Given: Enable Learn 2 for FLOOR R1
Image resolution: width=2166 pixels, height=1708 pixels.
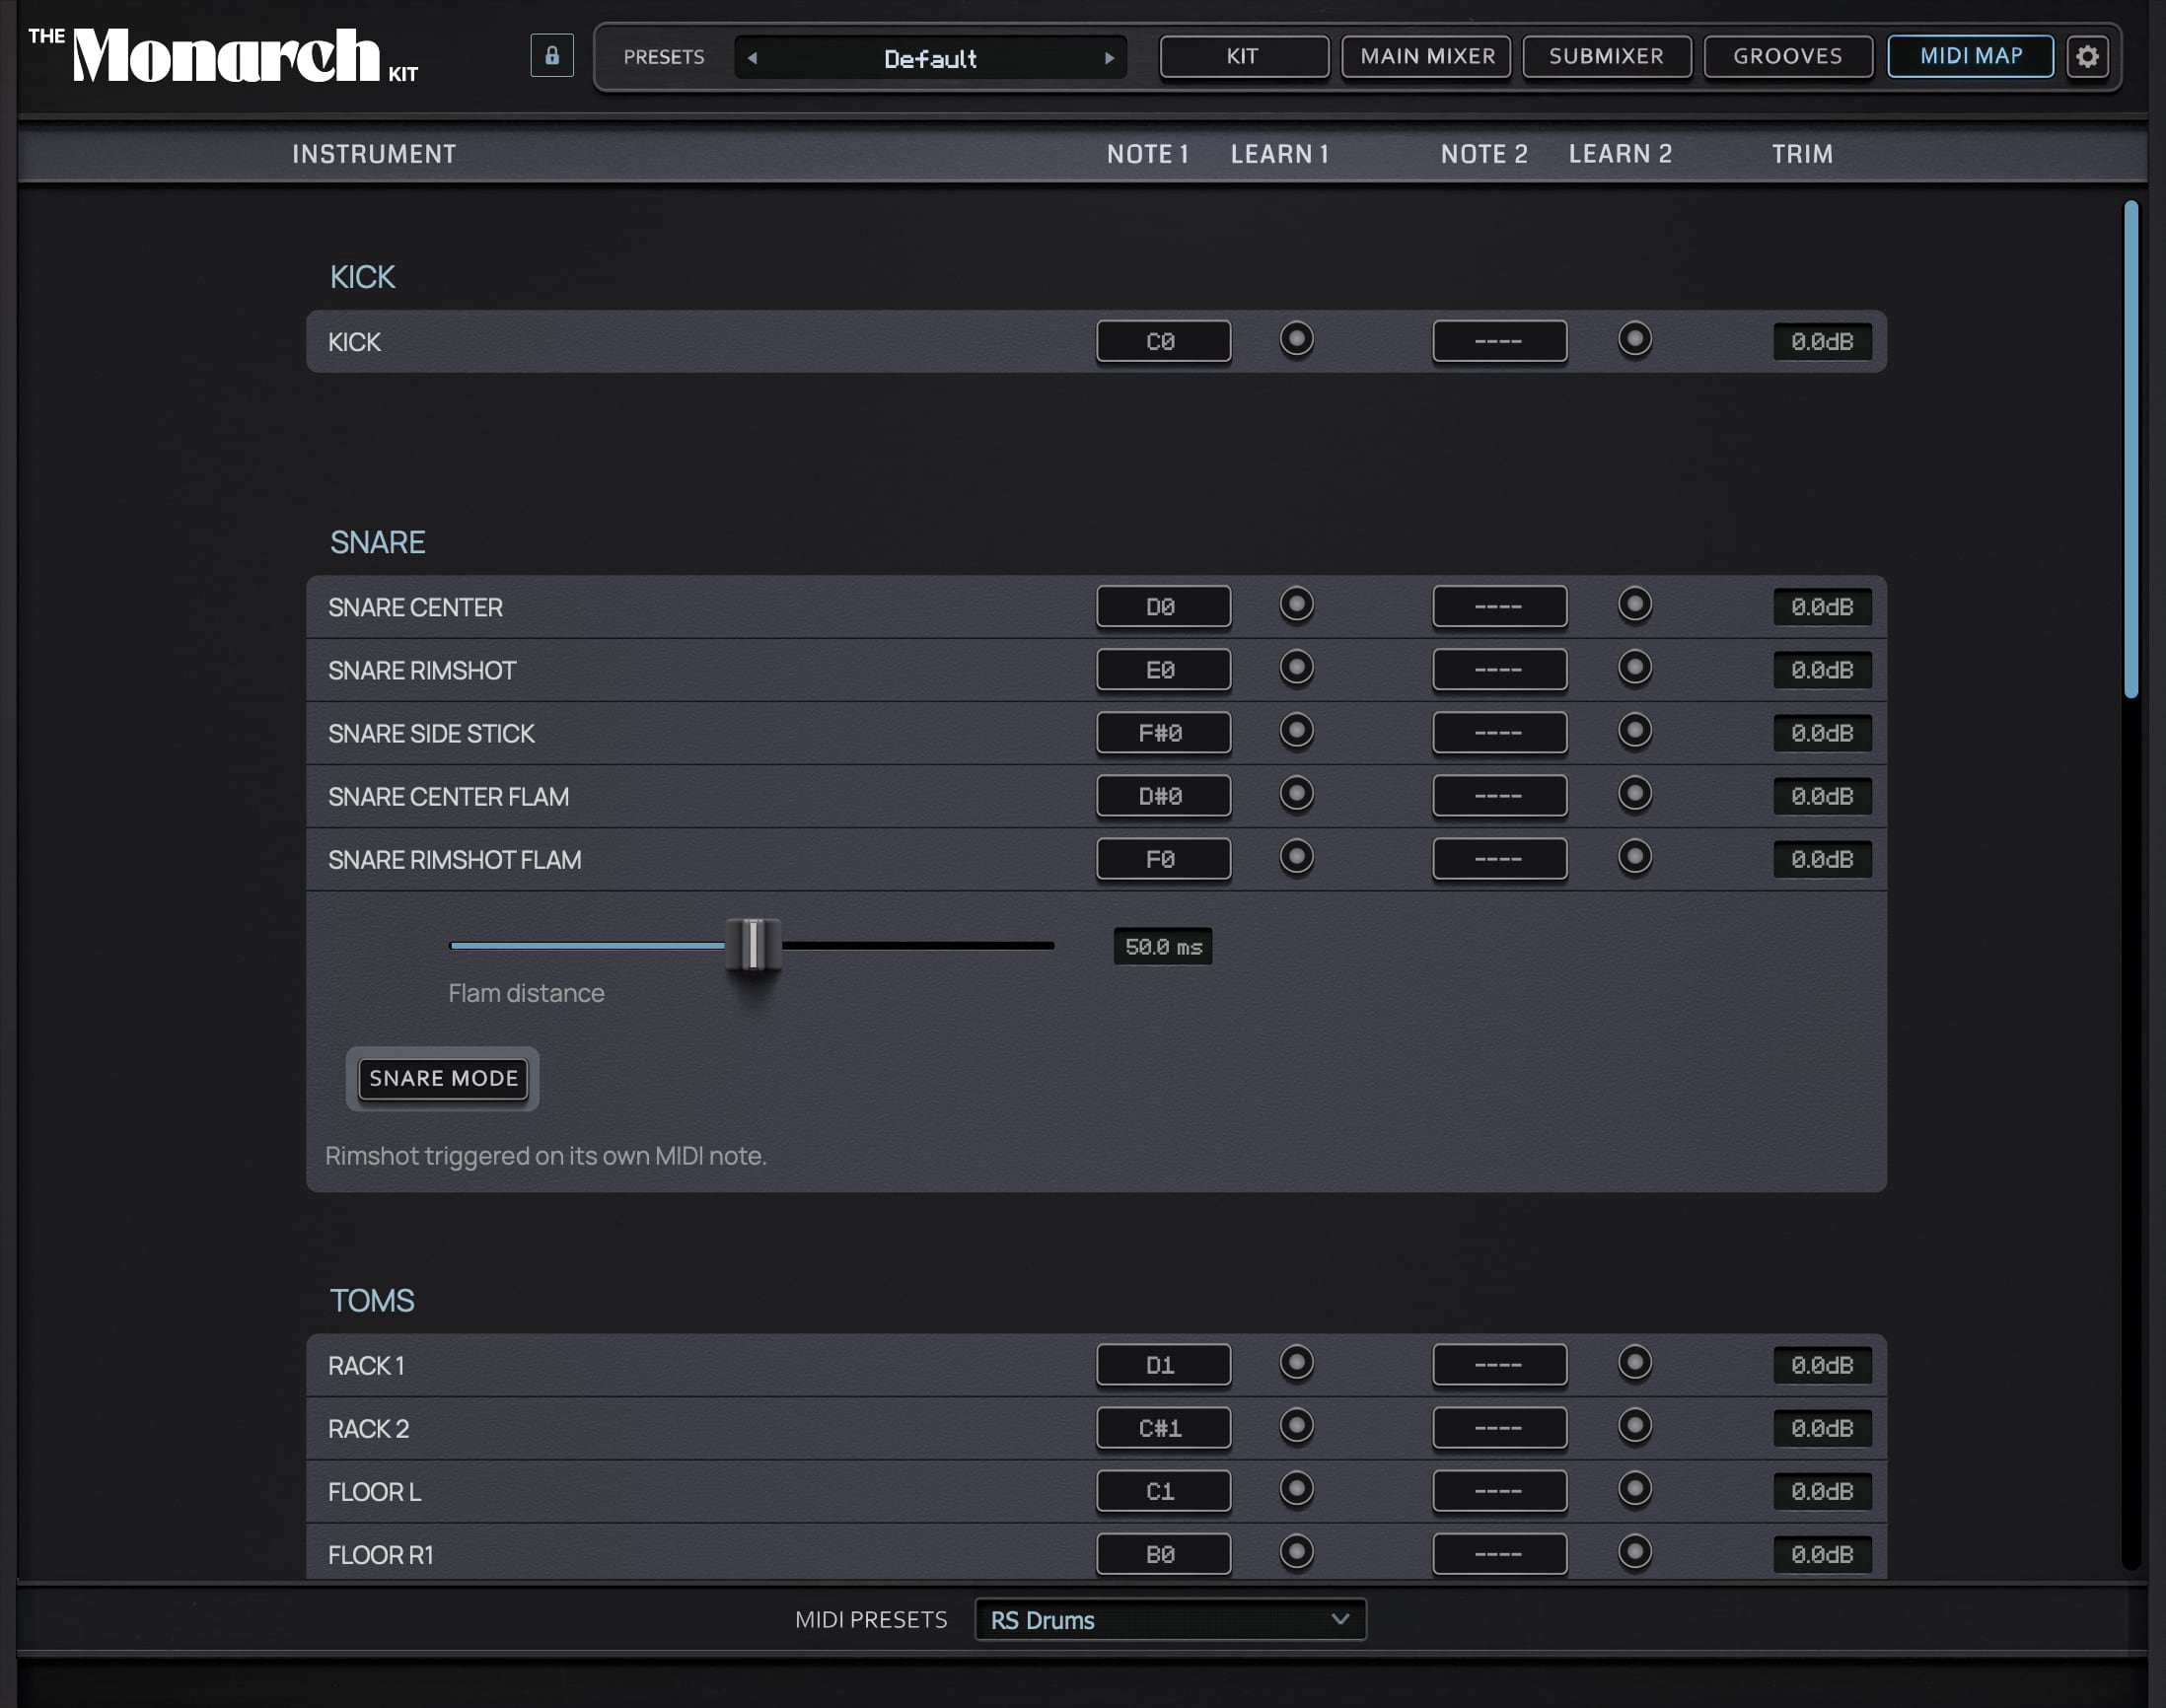Looking at the screenshot, I should 1634,1551.
